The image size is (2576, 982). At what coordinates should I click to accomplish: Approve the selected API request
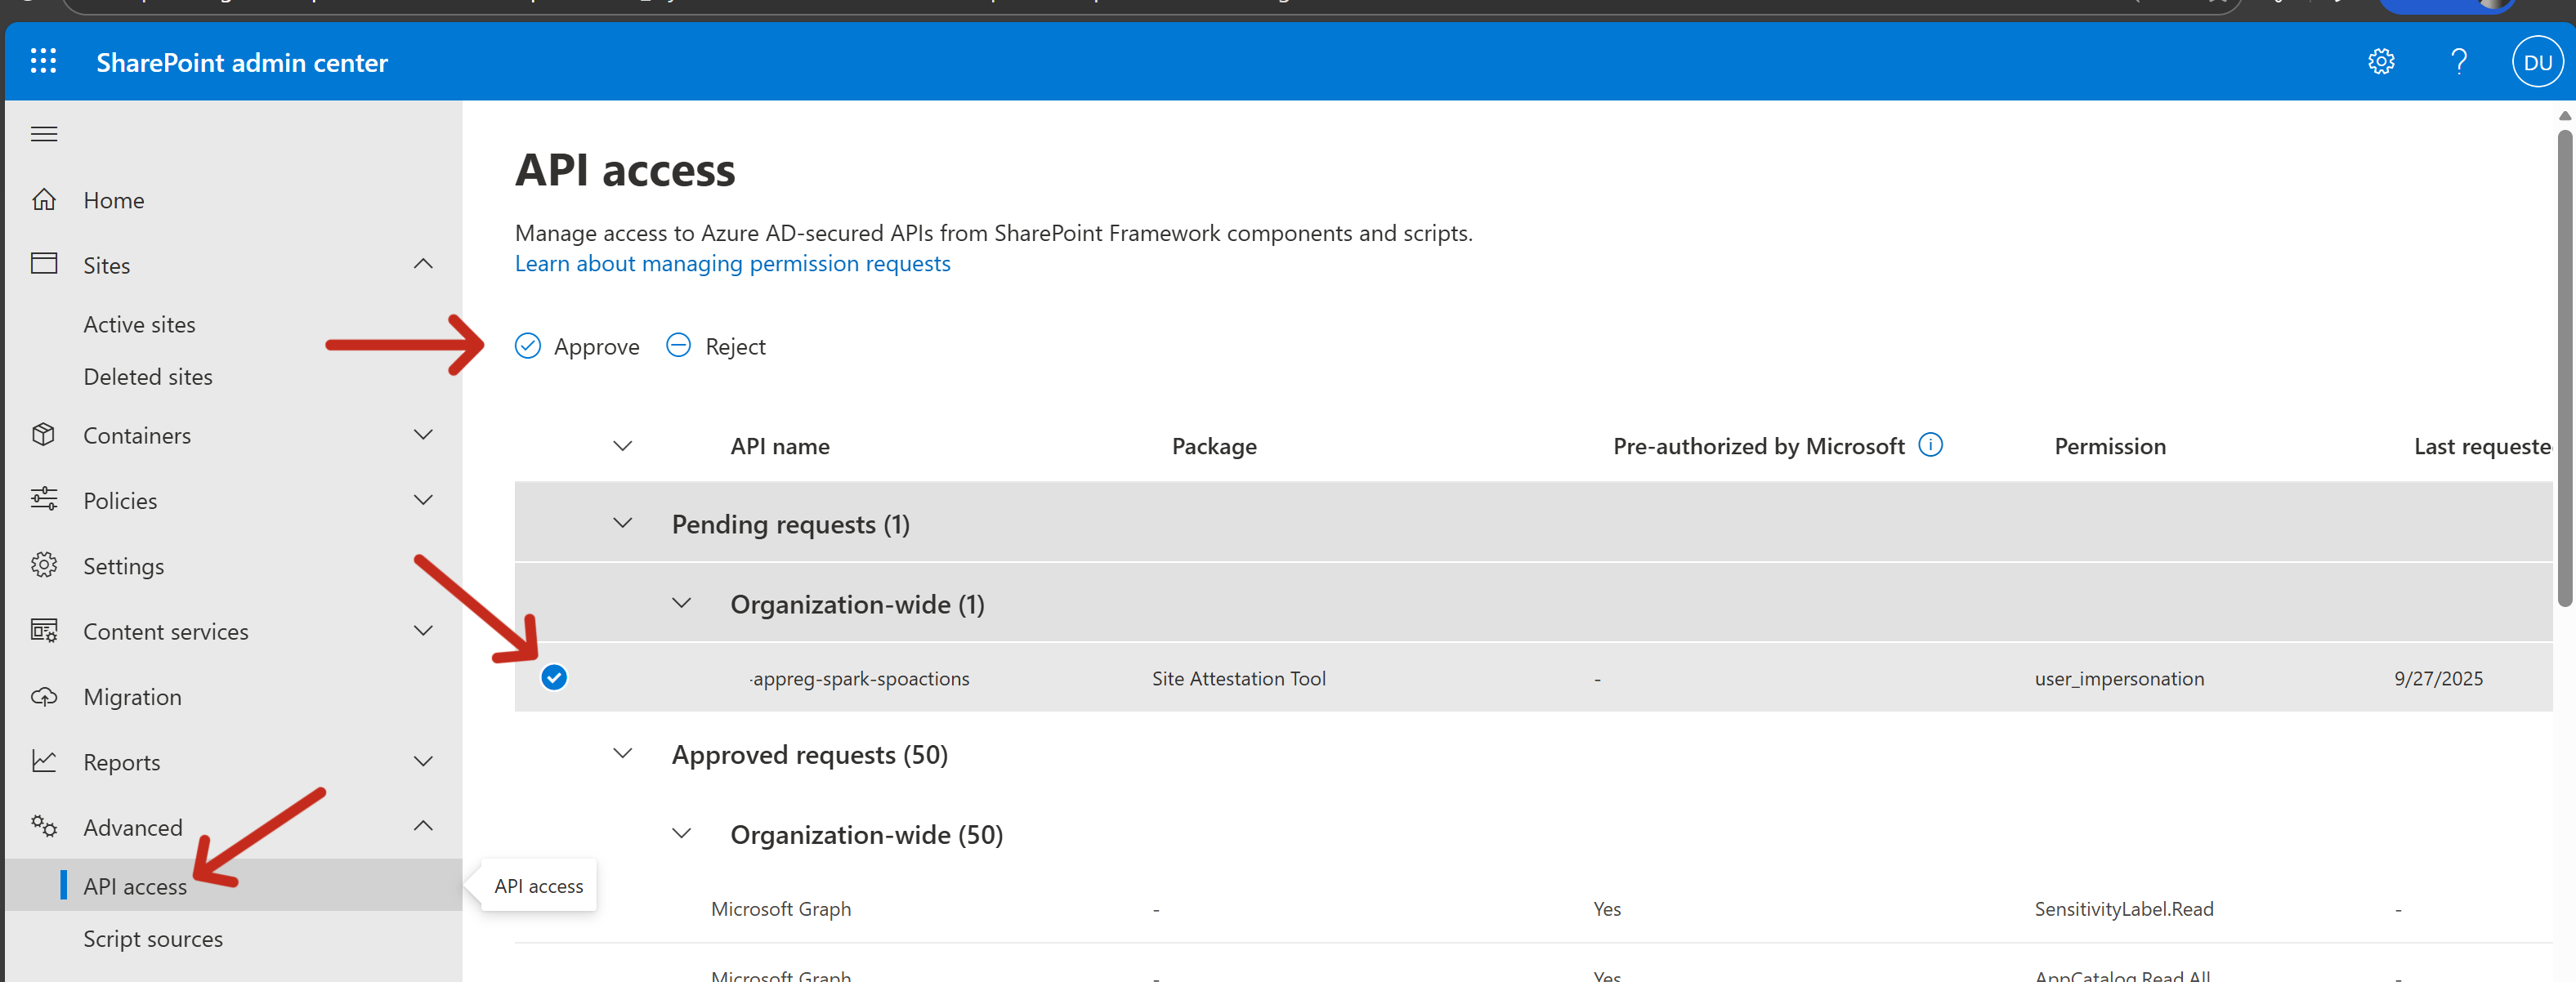coord(578,347)
